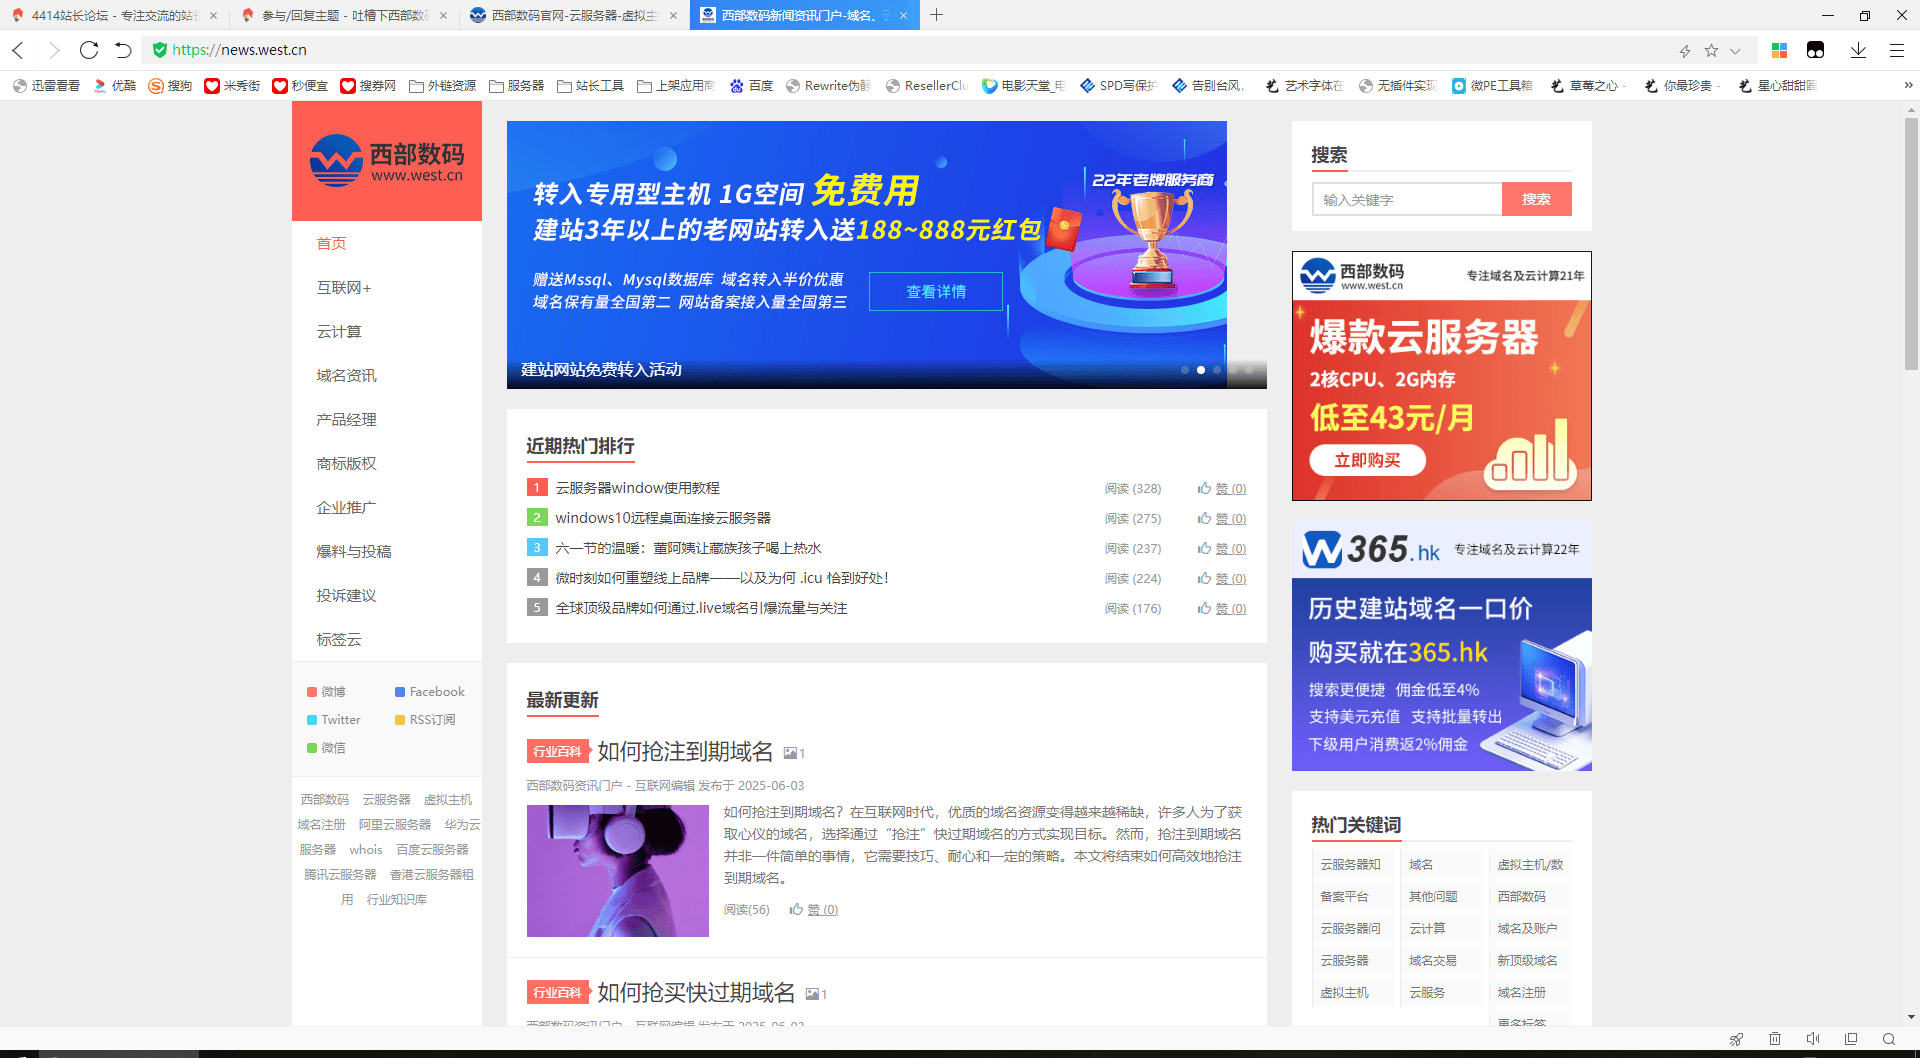The image size is (1920, 1058).
Task: Select 域名资讯 in the left navigation
Action: [x=346, y=375]
